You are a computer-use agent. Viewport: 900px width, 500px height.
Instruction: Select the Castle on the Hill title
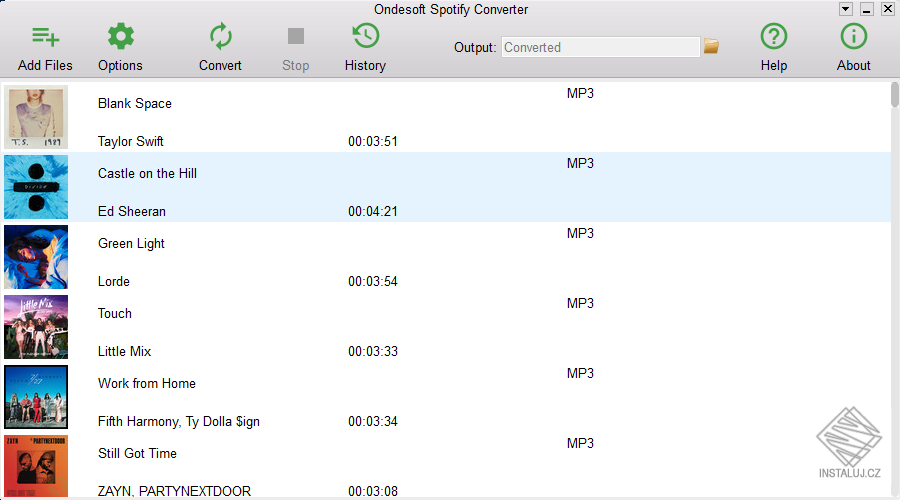point(148,173)
